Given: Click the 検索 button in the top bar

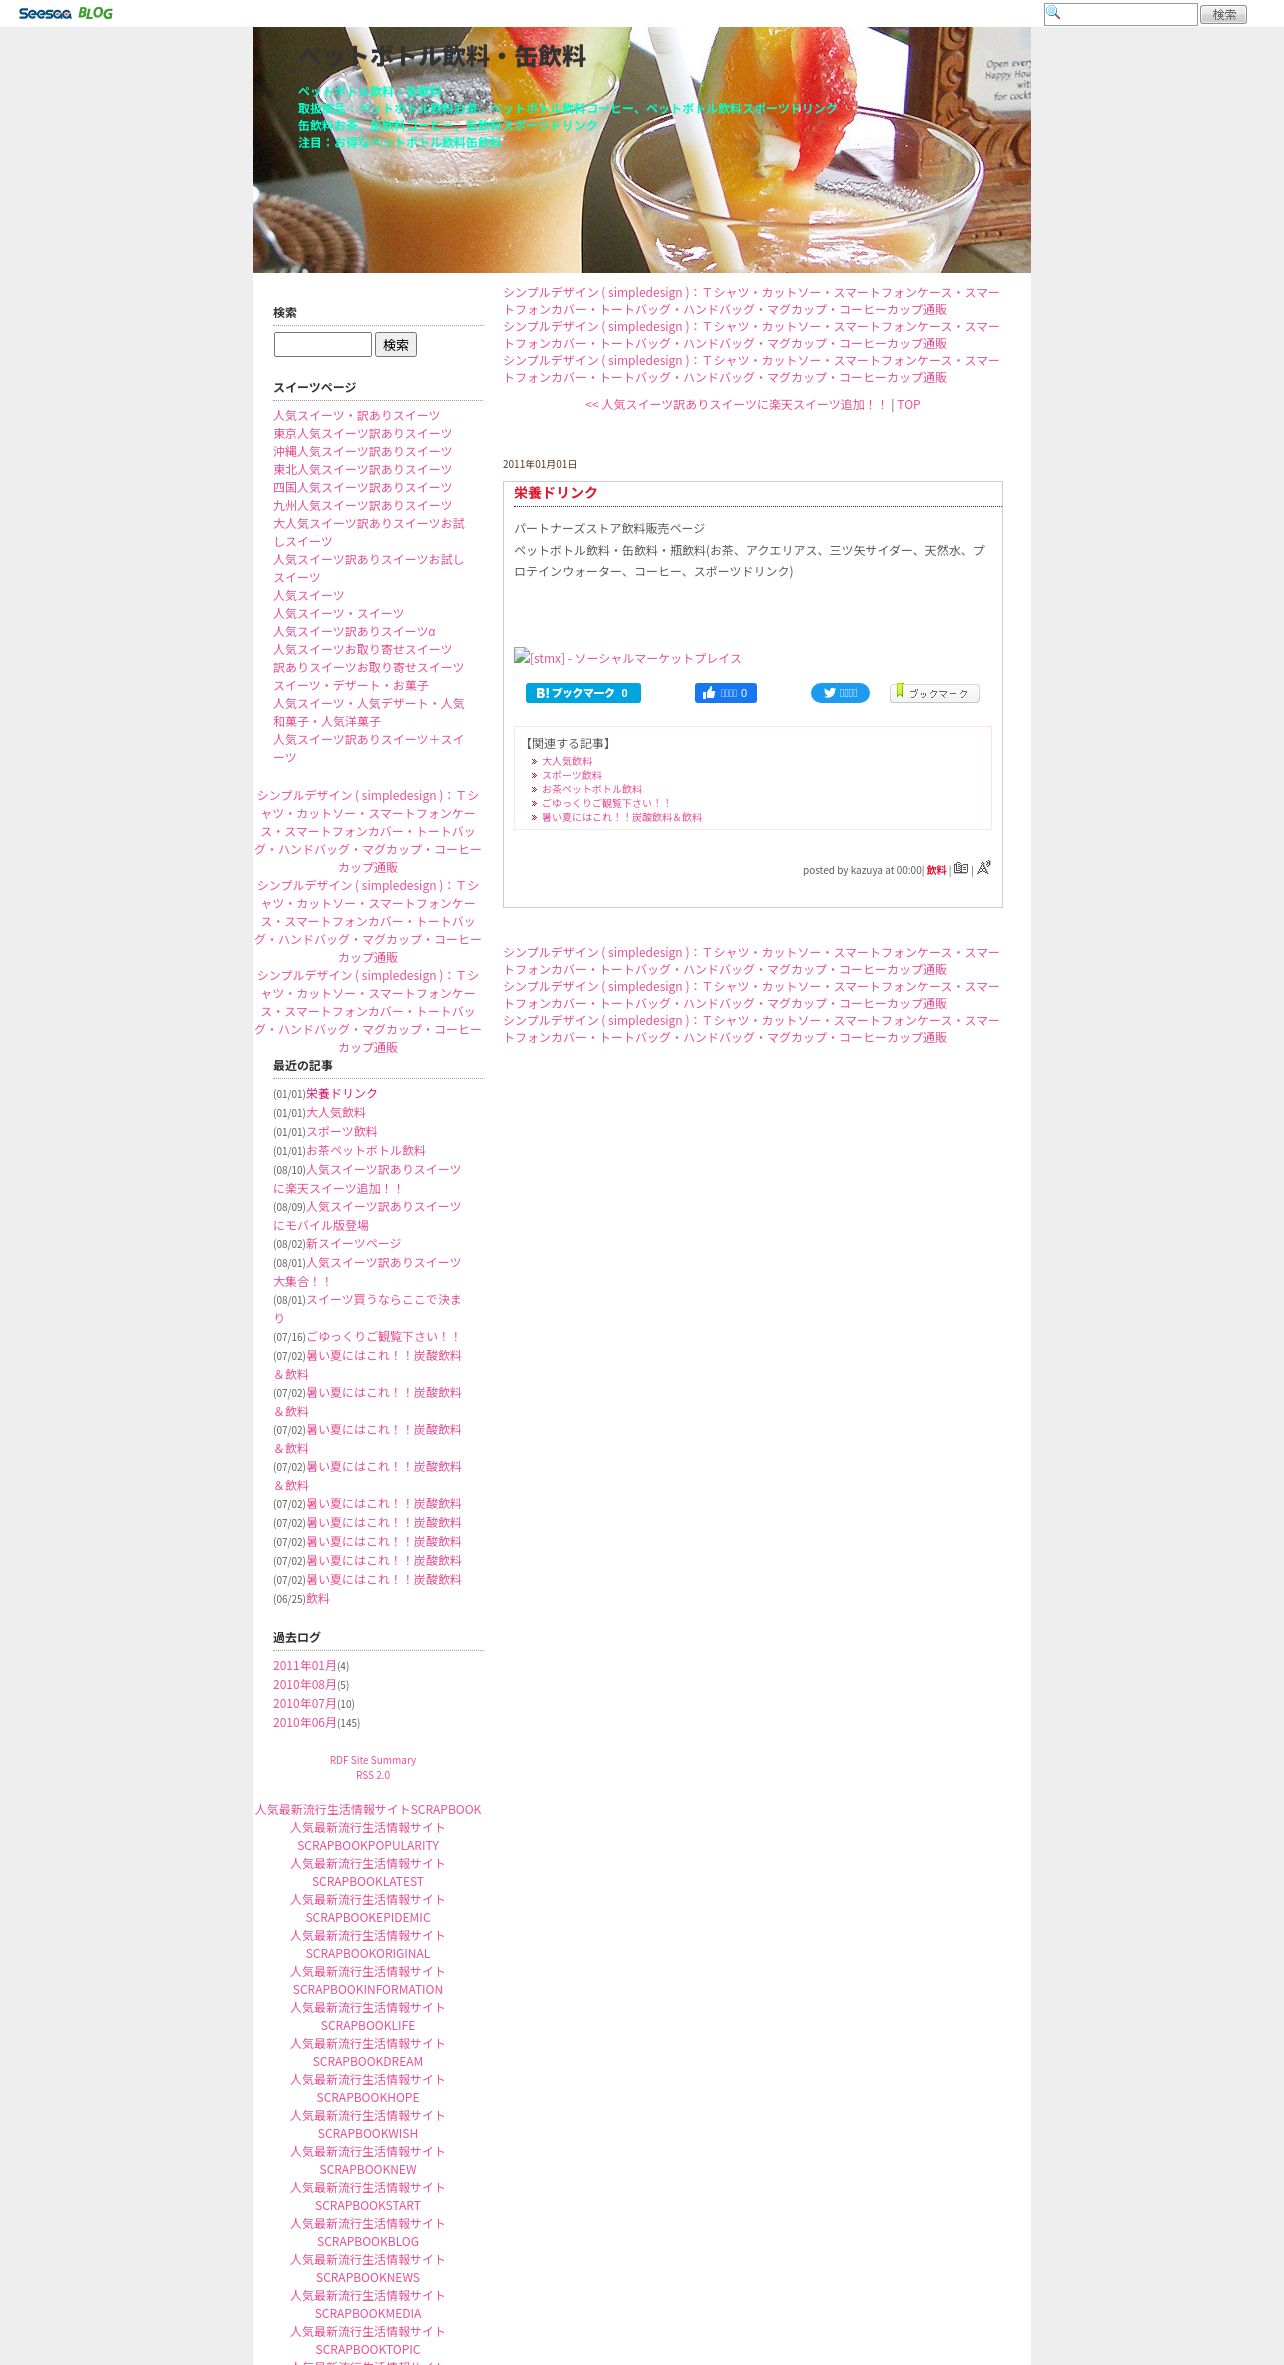Looking at the screenshot, I should (1223, 14).
